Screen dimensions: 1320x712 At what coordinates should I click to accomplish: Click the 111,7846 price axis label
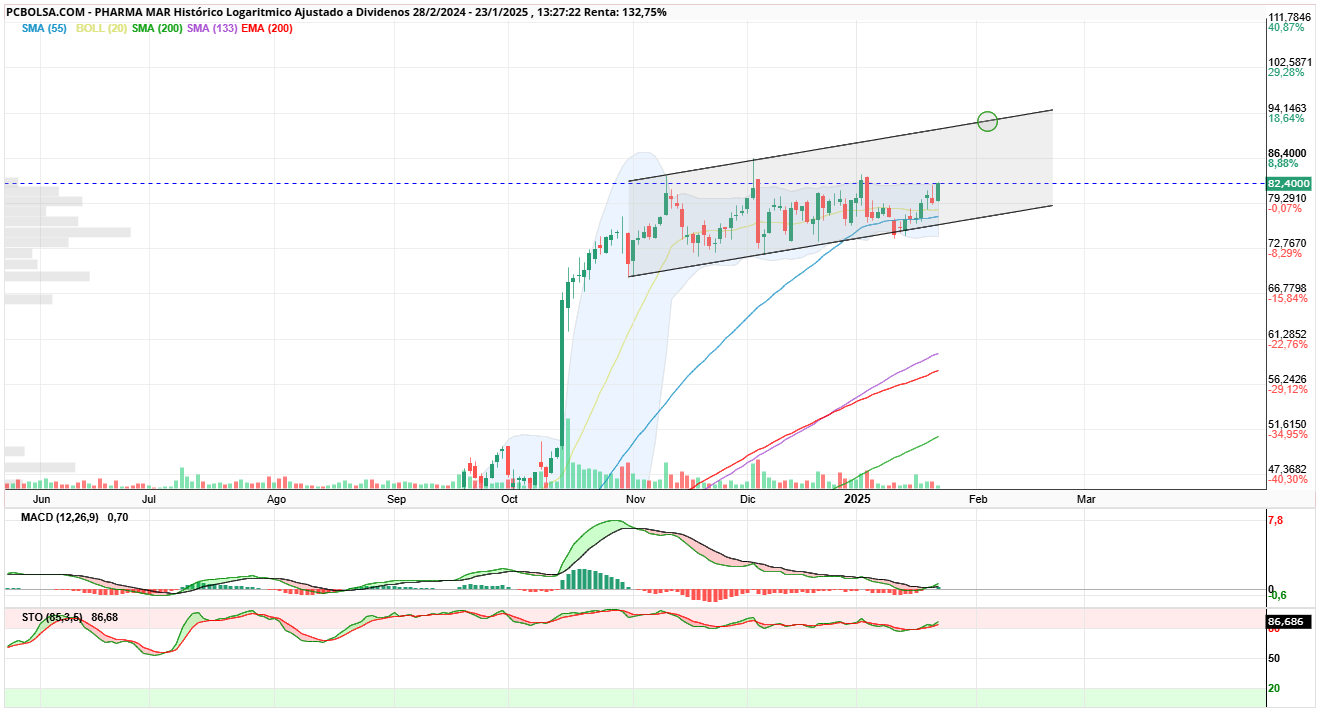[x=1290, y=17]
